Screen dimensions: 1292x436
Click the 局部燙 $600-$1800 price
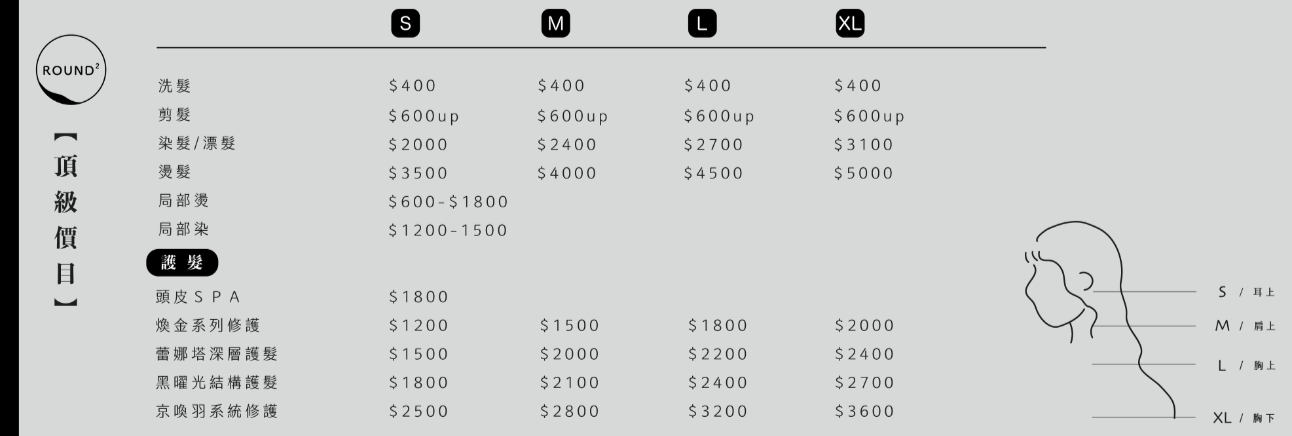(x=448, y=202)
